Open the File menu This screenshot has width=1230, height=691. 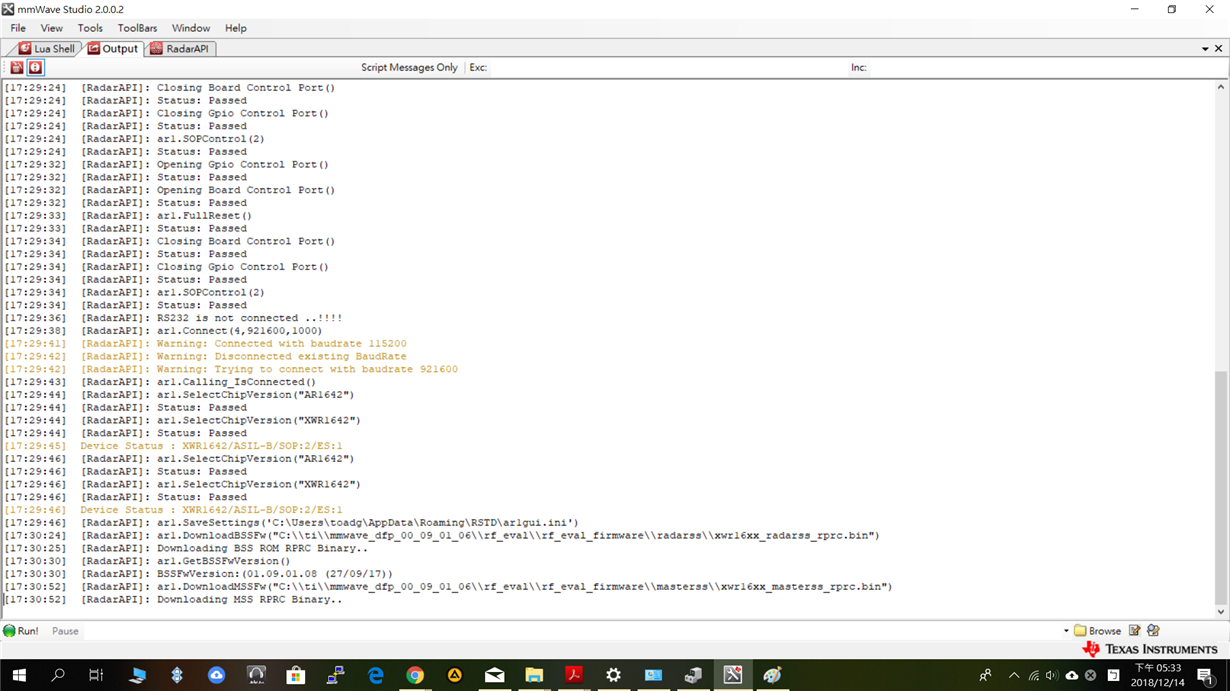coord(18,28)
